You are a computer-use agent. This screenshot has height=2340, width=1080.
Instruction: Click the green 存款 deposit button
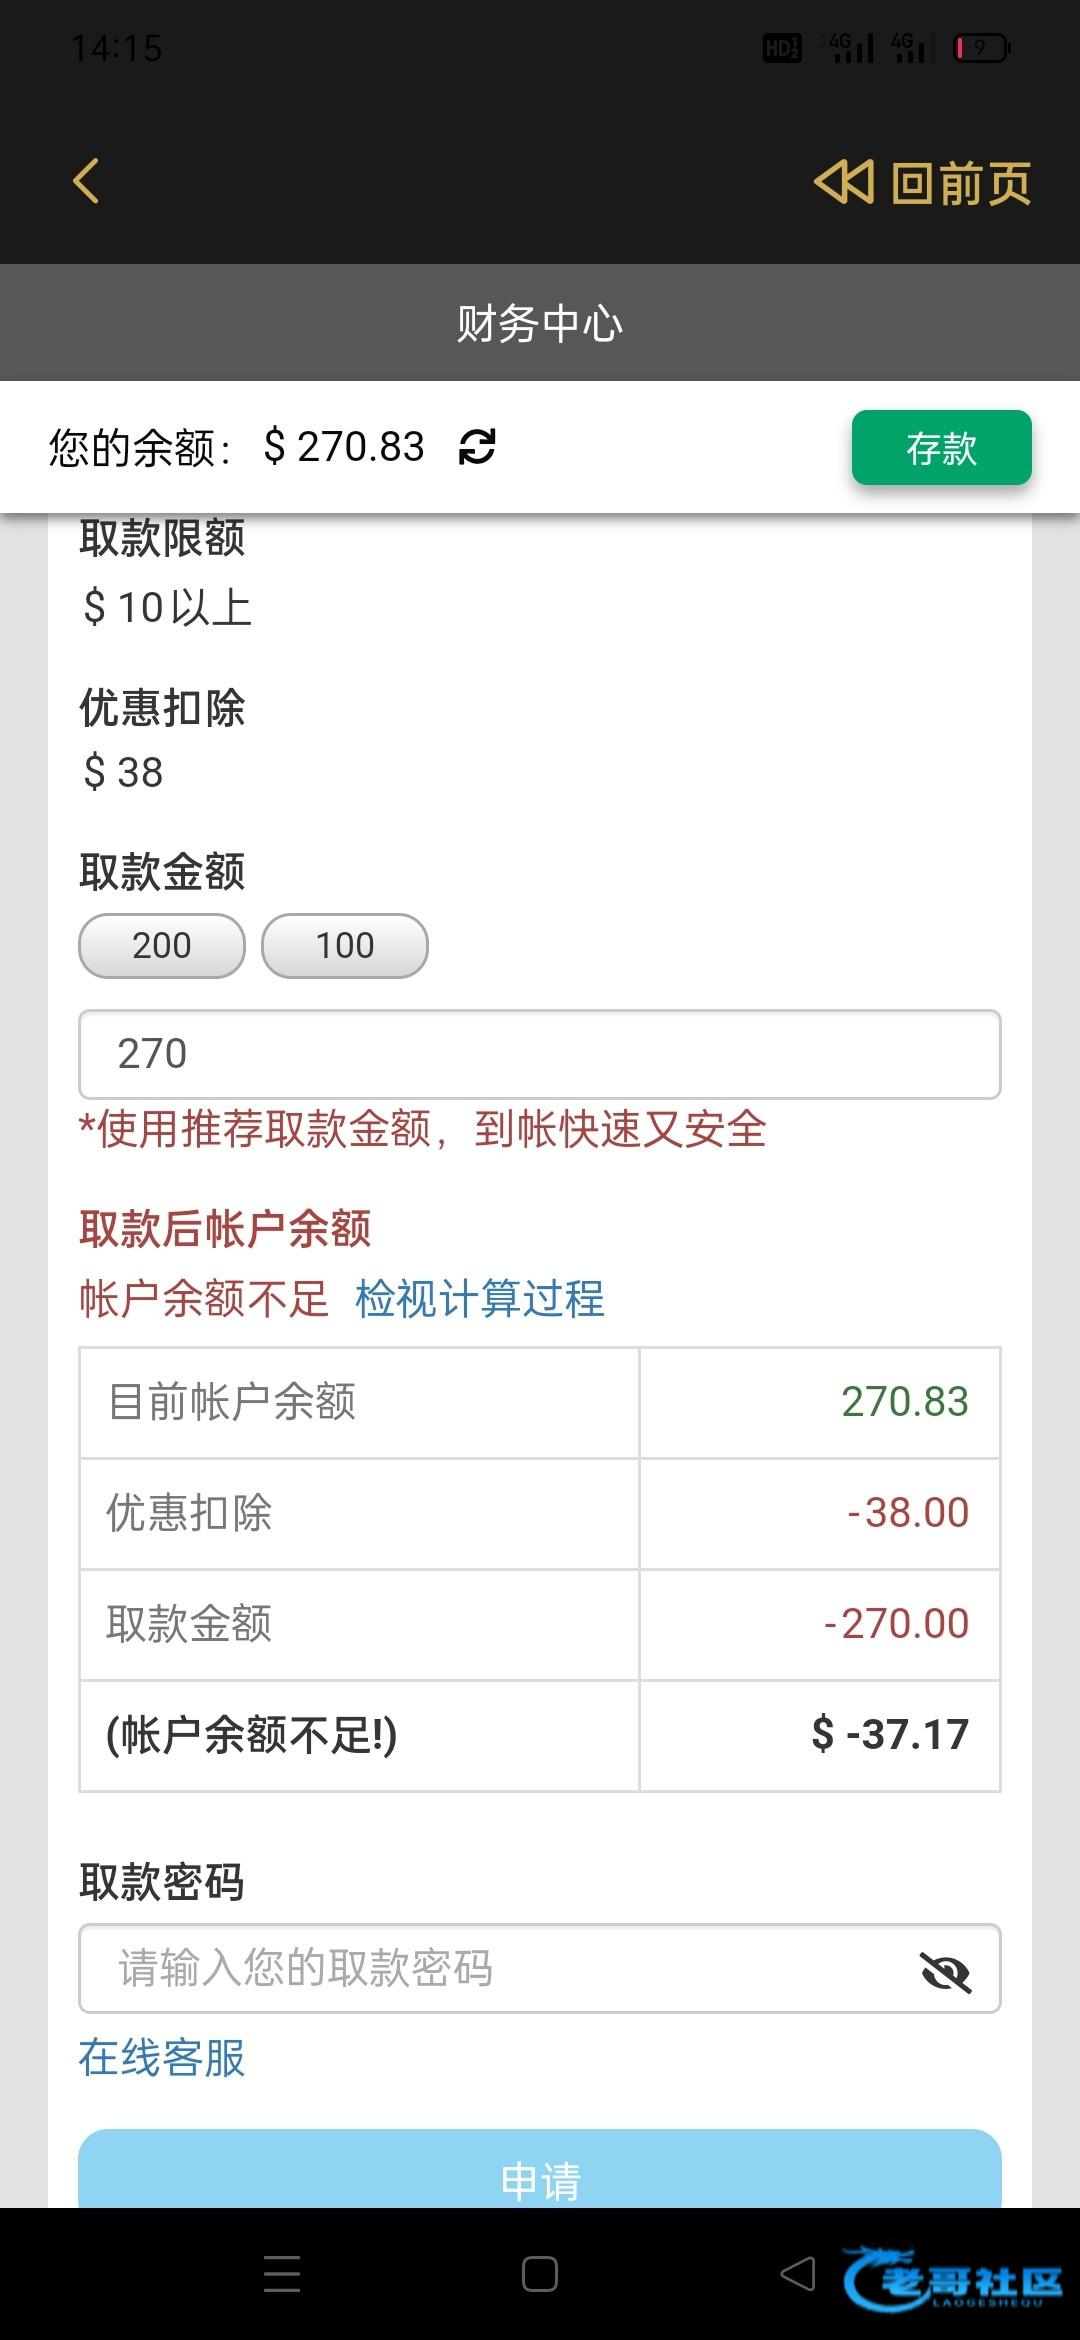pyautogui.click(x=941, y=447)
